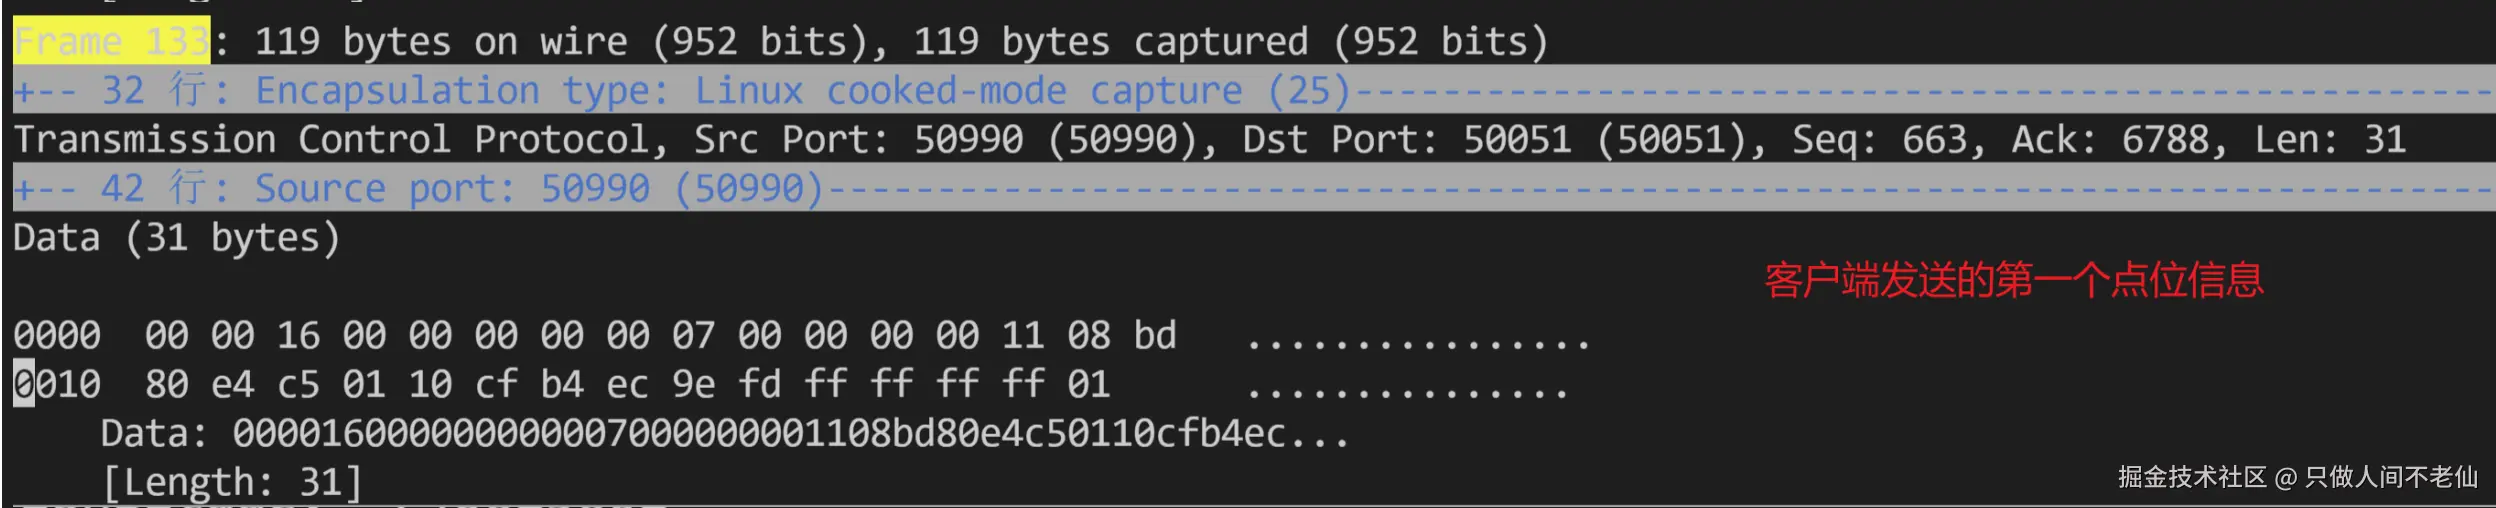The height and width of the screenshot is (508, 2496).
Task: Select the Data (31 bytes) line
Action: [177, 238]
